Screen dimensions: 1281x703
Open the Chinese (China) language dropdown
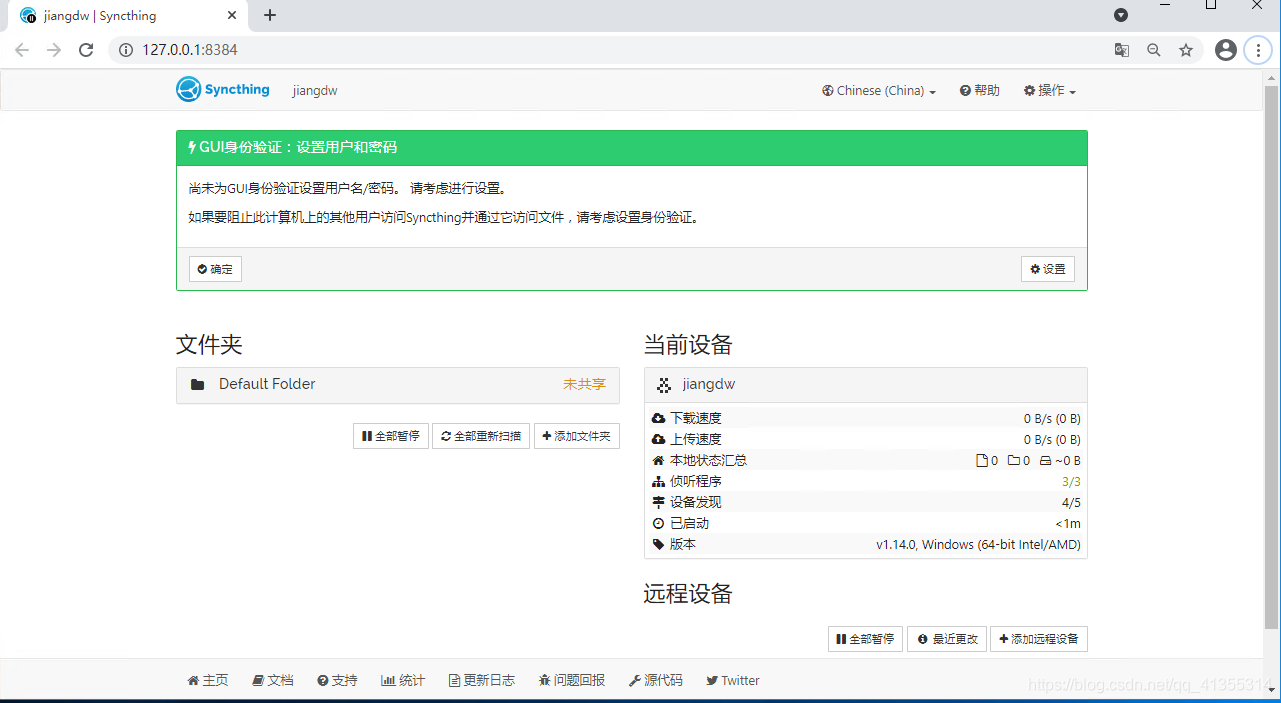pyautogui.click(x=879, y=90)
